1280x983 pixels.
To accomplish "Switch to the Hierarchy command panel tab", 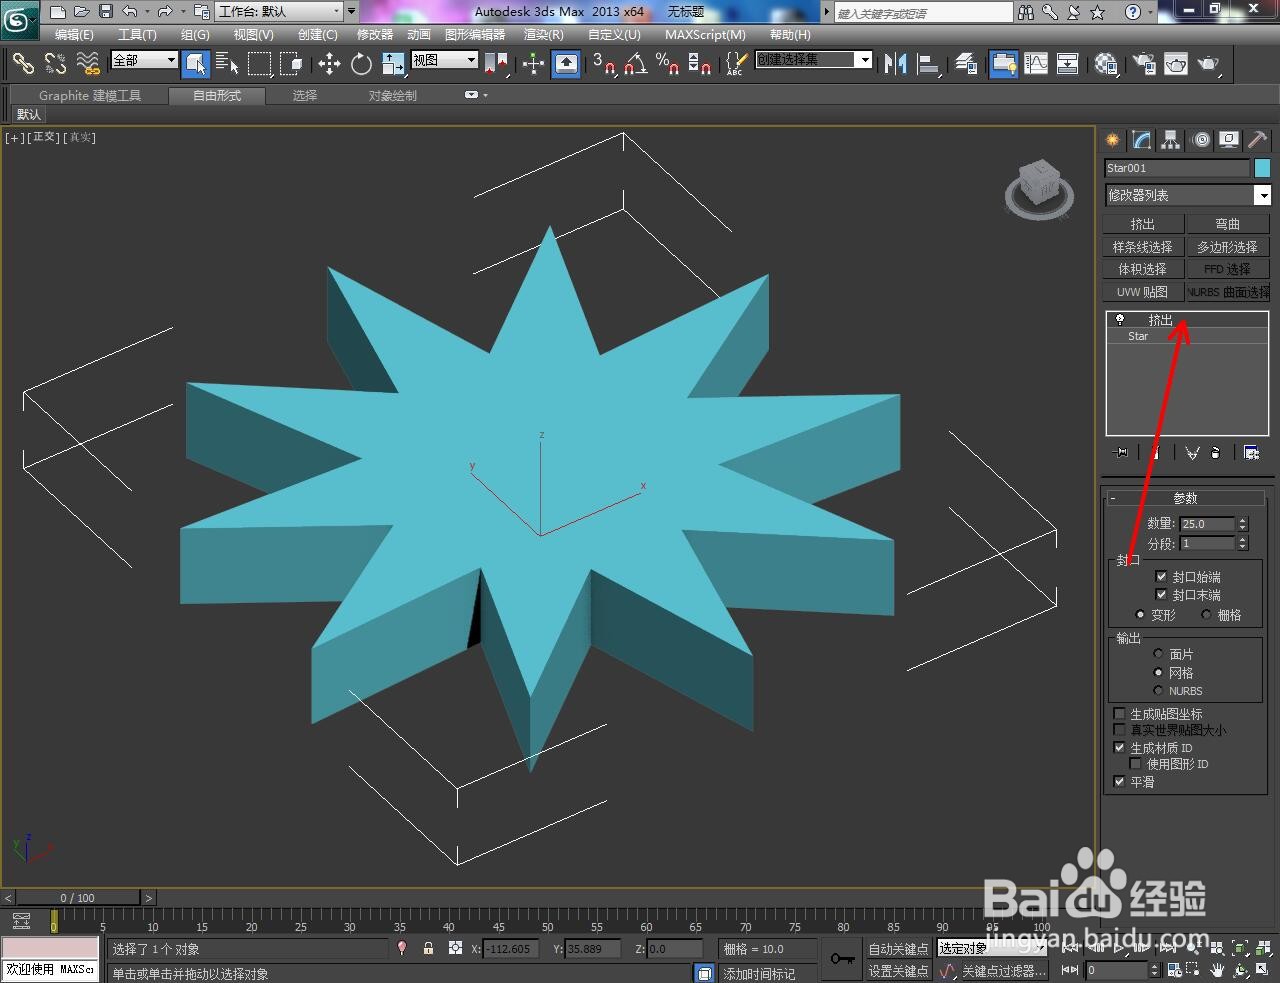I will (1170, 140).
